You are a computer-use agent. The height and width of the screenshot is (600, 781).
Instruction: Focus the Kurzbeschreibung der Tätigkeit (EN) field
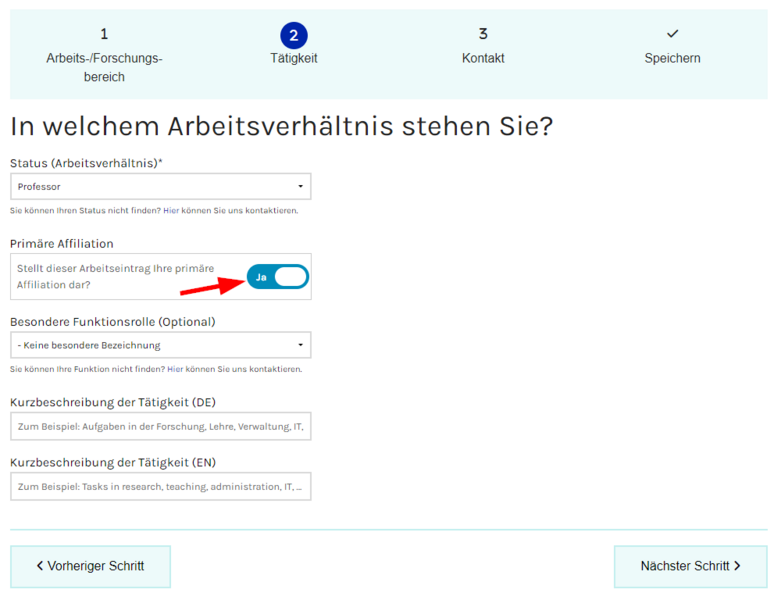[160, 487]
